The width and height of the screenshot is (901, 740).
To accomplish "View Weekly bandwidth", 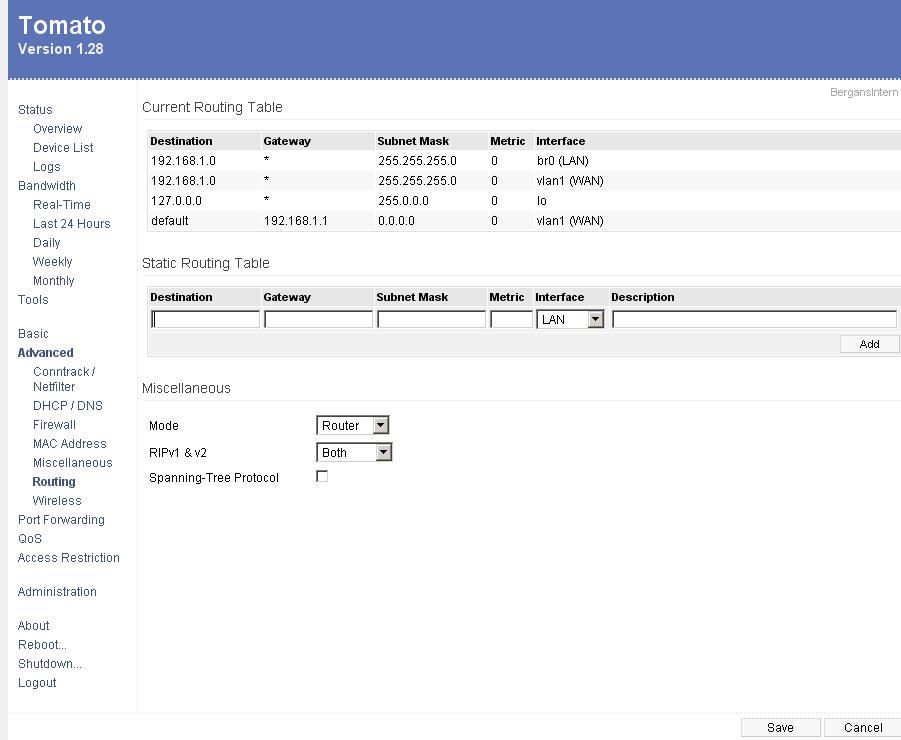I will tap(52, 261).
